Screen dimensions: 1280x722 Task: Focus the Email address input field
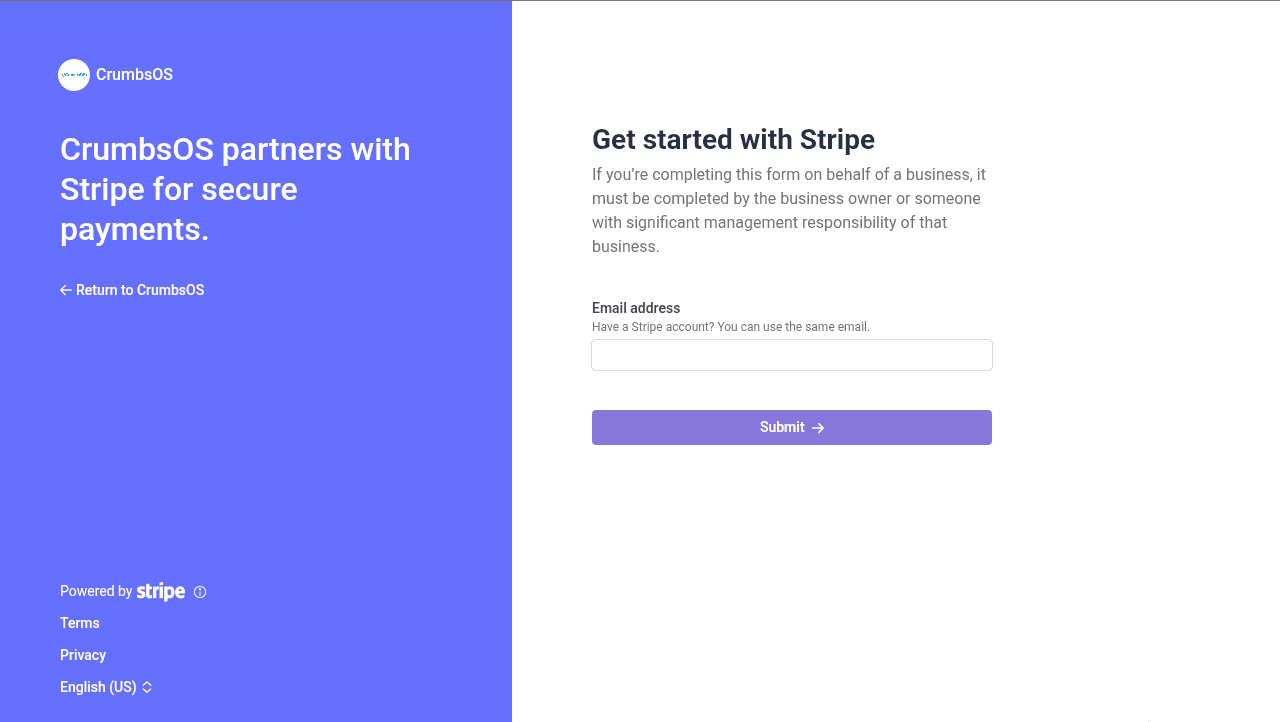tap(791, 355)
